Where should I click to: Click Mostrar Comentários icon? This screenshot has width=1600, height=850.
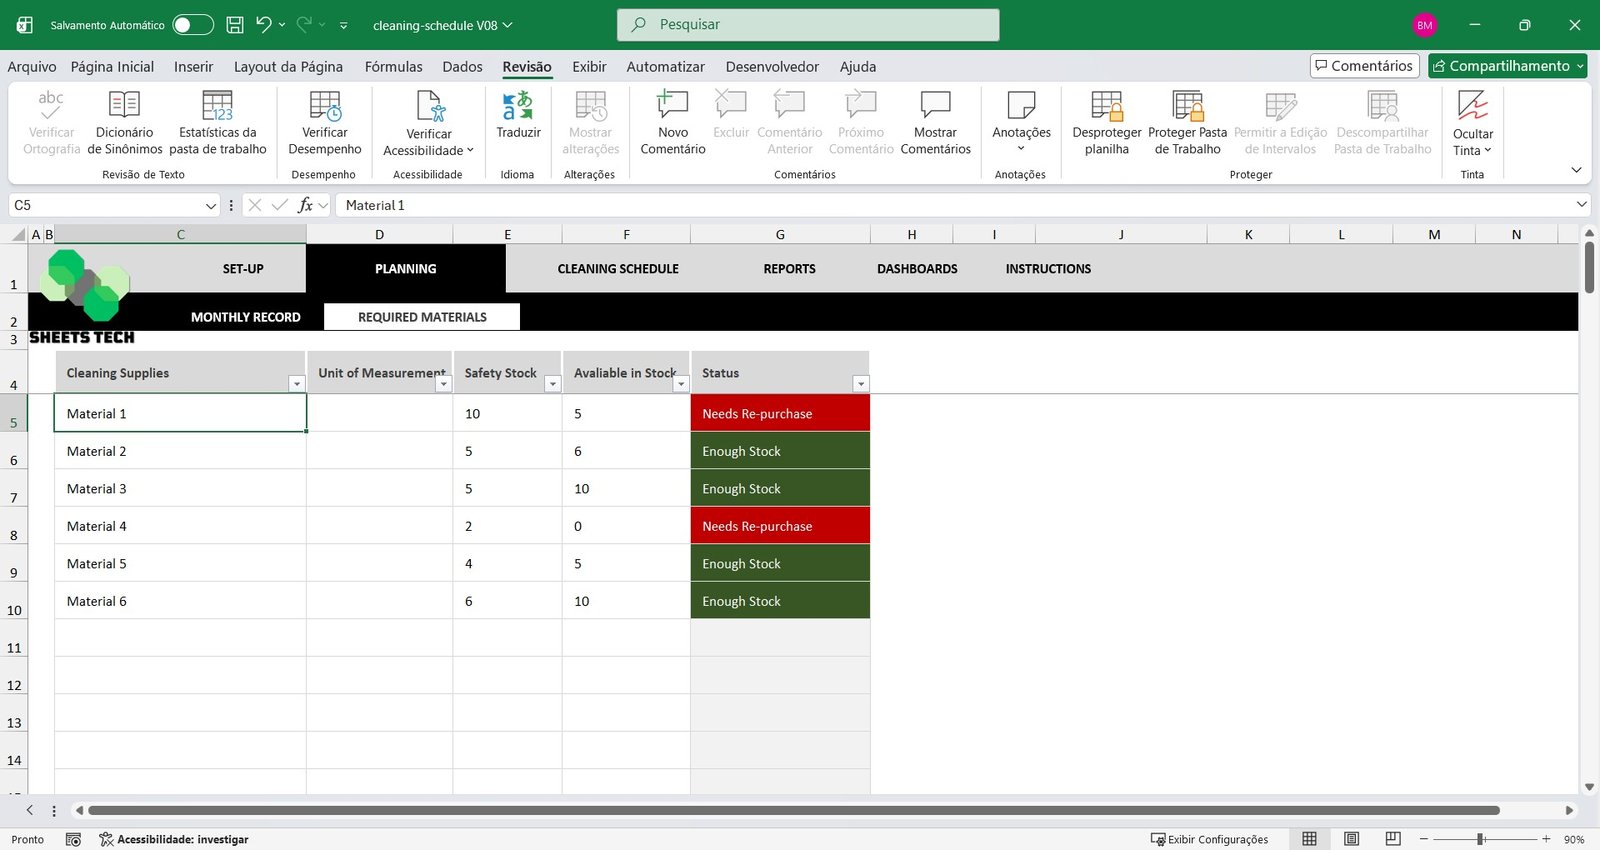[935, 106]
